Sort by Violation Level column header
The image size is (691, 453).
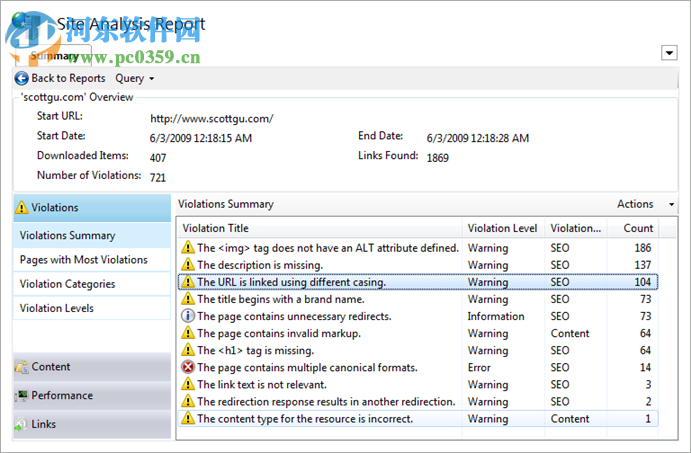tap(503, 228)
